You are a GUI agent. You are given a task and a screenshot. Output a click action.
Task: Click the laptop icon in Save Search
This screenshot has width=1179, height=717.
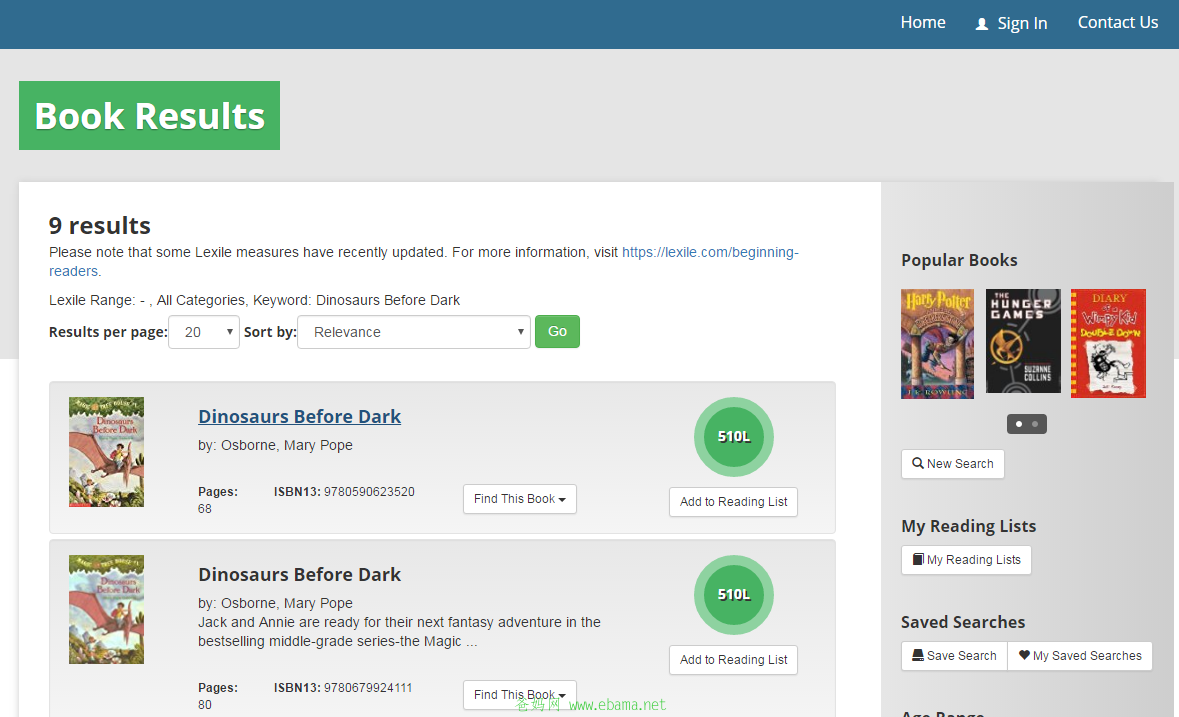point(917,655)
